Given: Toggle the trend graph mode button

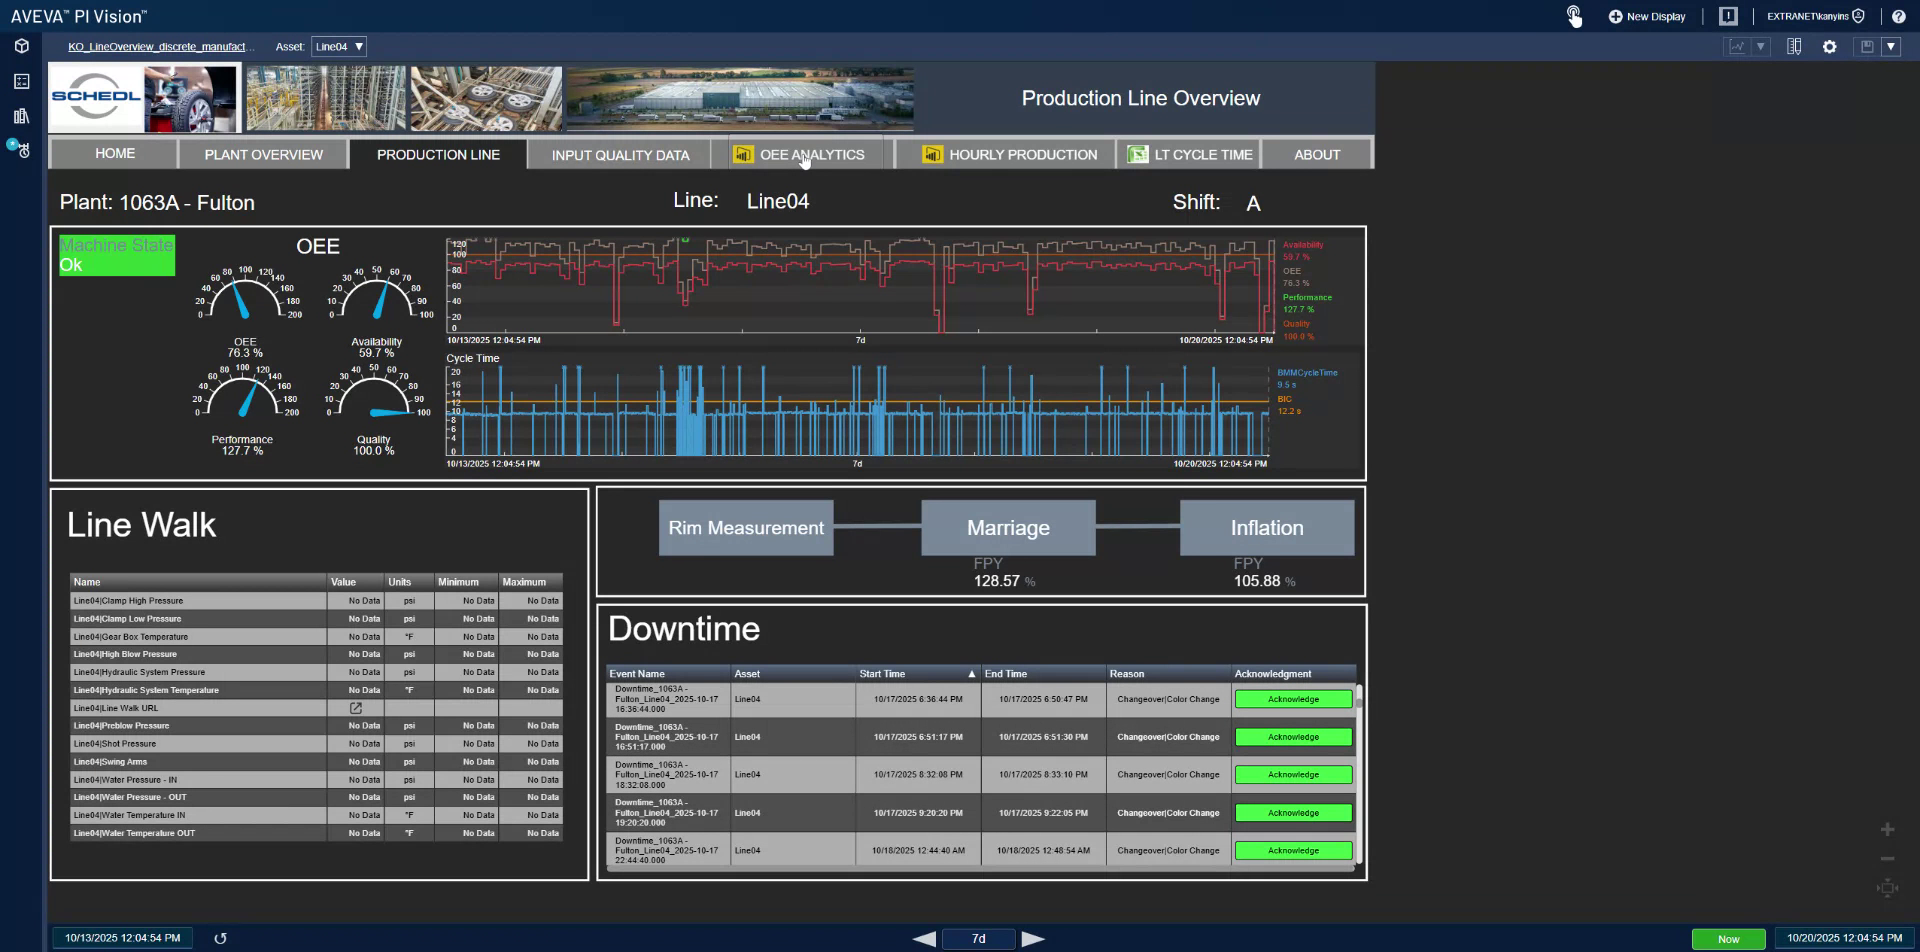Looking at the screenshot, I should pyautogui.click(x=1737, y=46).
